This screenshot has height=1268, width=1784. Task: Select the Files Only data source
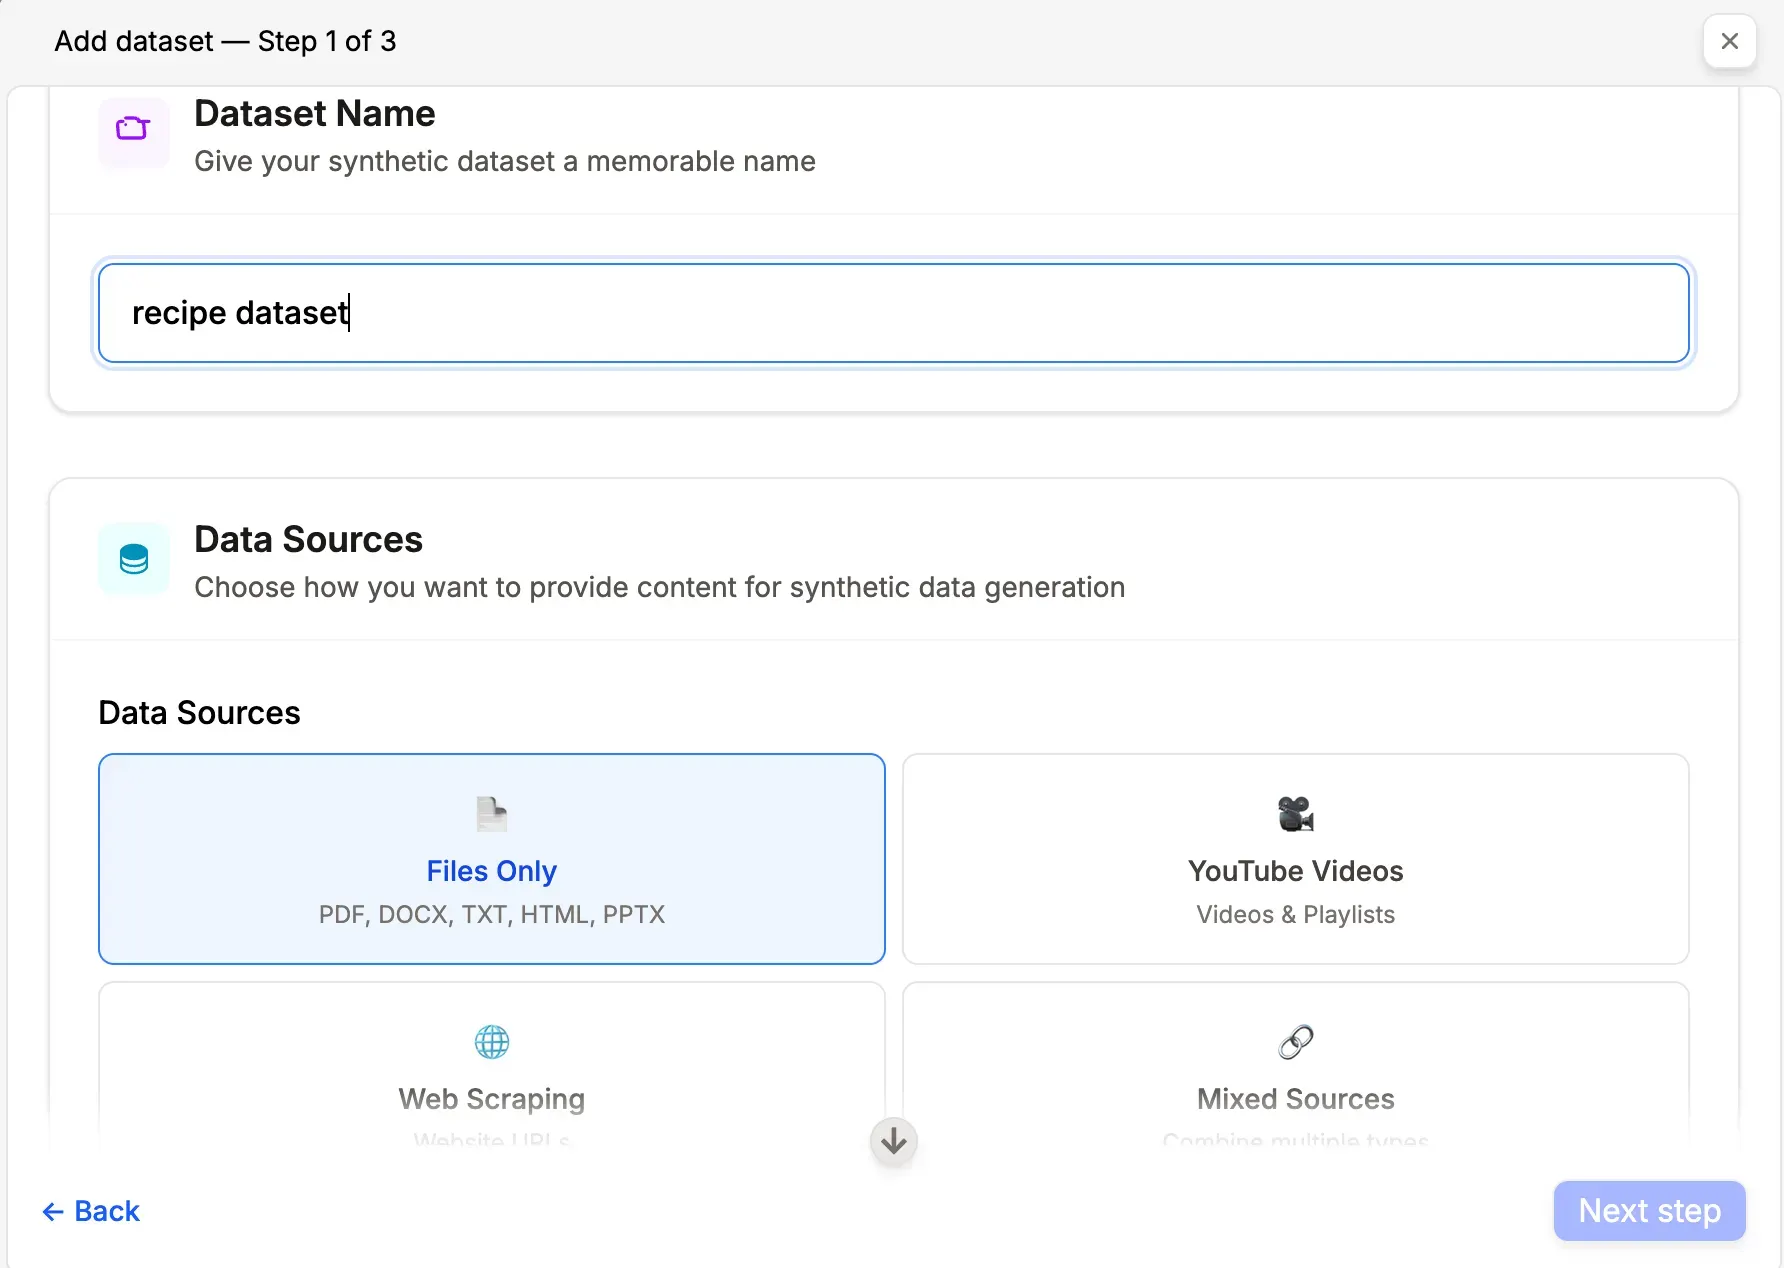click(x=491, y=859)
